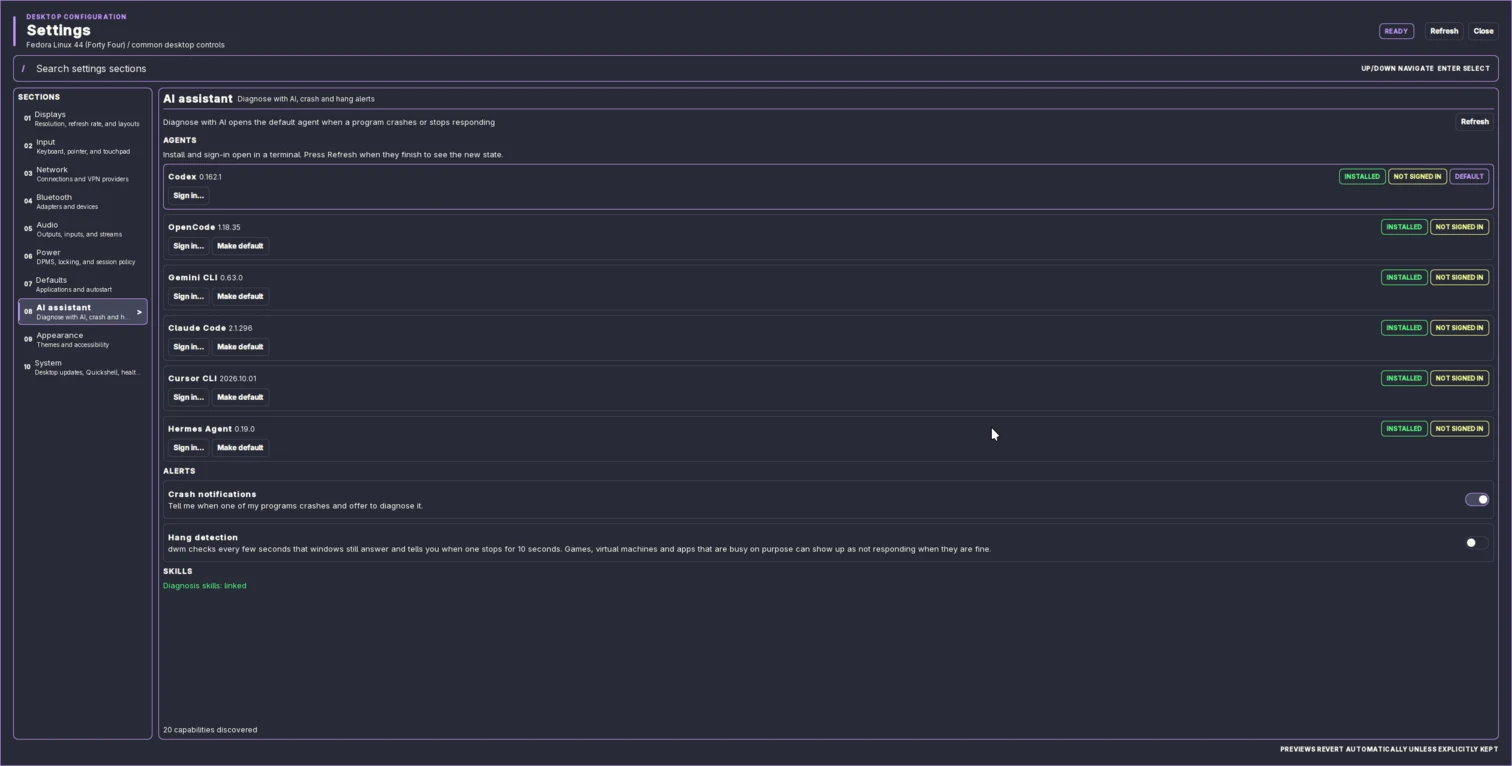This screenshot has height=766, width=1512.
Task: Sign in to Claude Code
Action: click(x=188, y=347)
